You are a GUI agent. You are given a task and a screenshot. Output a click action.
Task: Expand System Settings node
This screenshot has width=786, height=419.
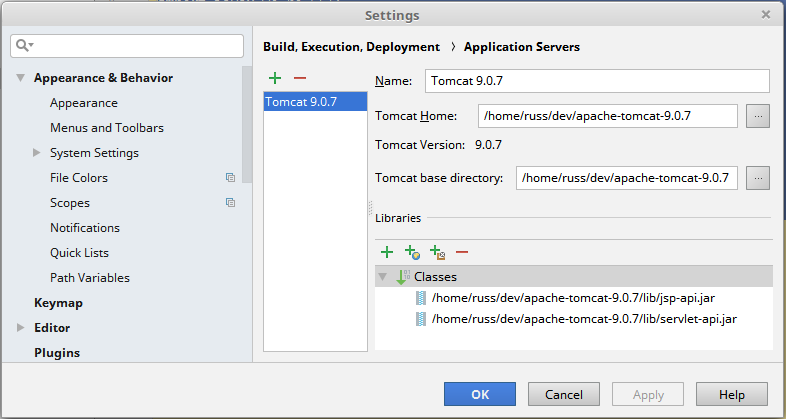coord(37,152)
